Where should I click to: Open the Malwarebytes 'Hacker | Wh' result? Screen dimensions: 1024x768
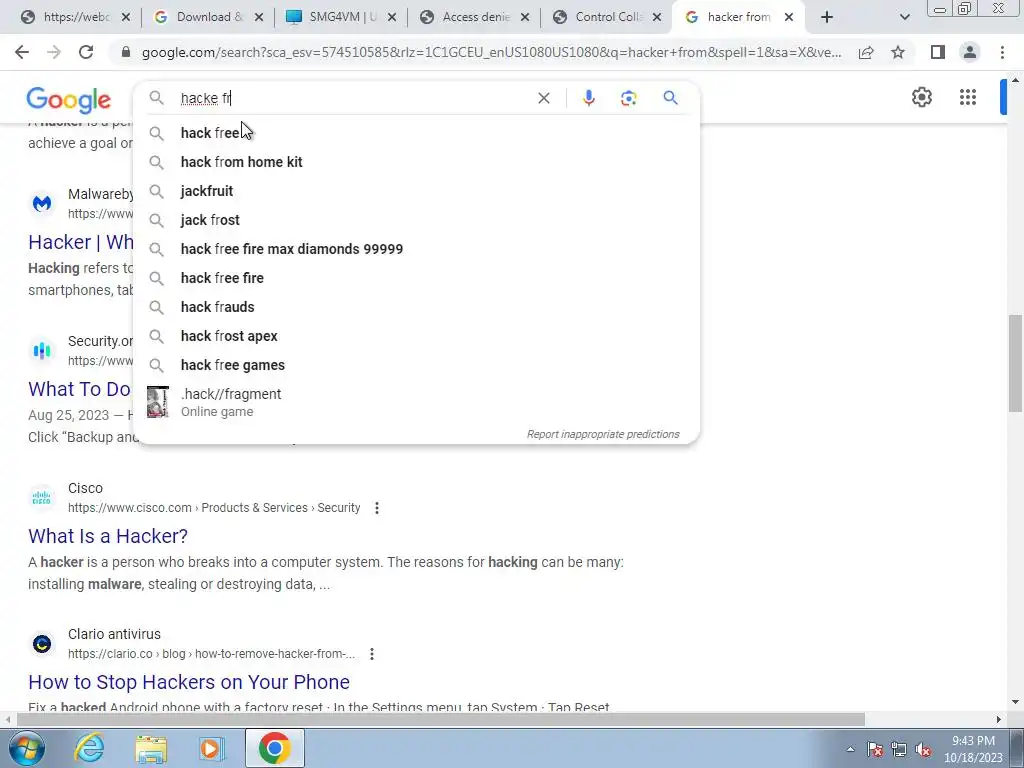pyautogui.click(x=80, y=242)
